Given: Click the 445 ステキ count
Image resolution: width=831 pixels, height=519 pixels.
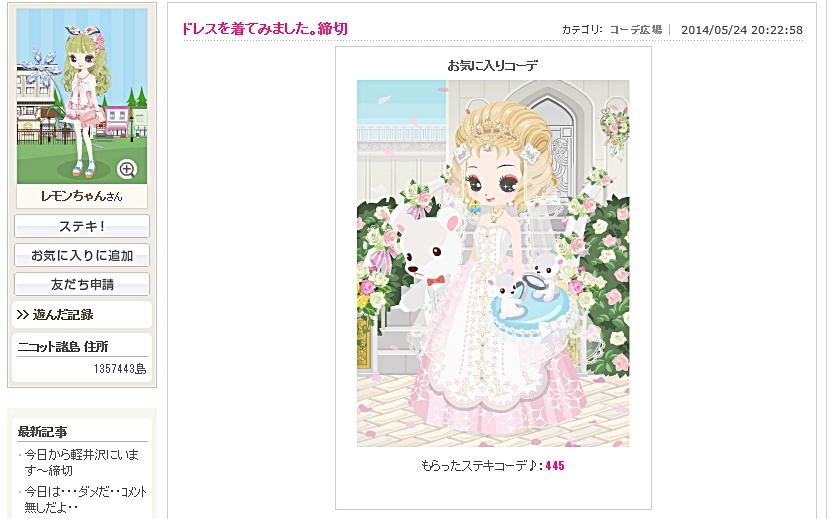Looking at the screenshot, I should click(x=555, y=465).
